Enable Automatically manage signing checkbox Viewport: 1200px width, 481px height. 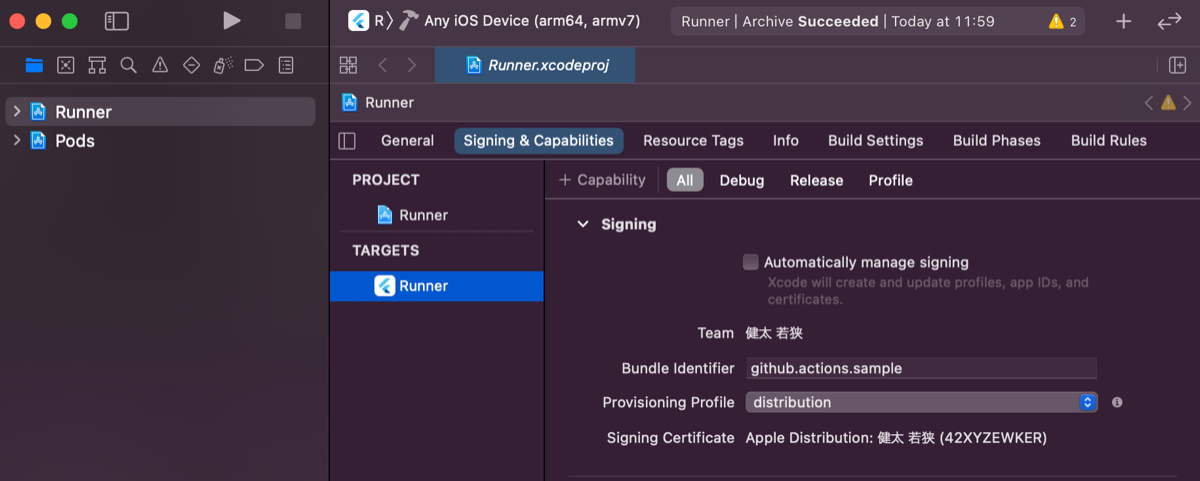(x=751, y=262)
